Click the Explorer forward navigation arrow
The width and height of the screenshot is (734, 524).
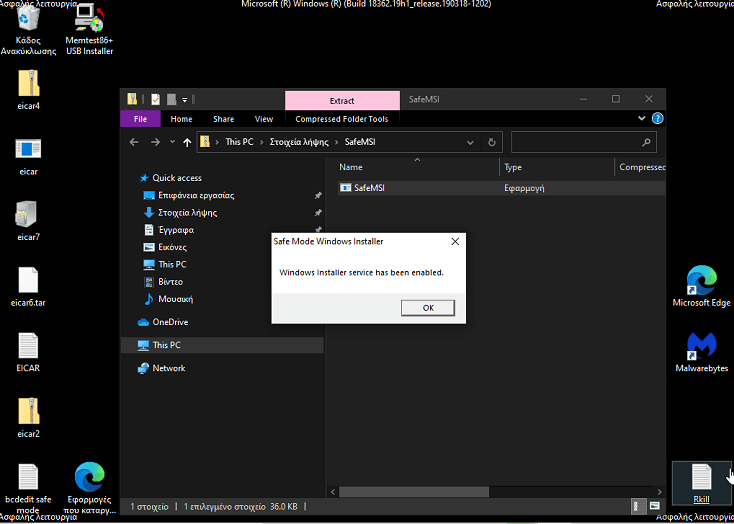tap(155, 142)
